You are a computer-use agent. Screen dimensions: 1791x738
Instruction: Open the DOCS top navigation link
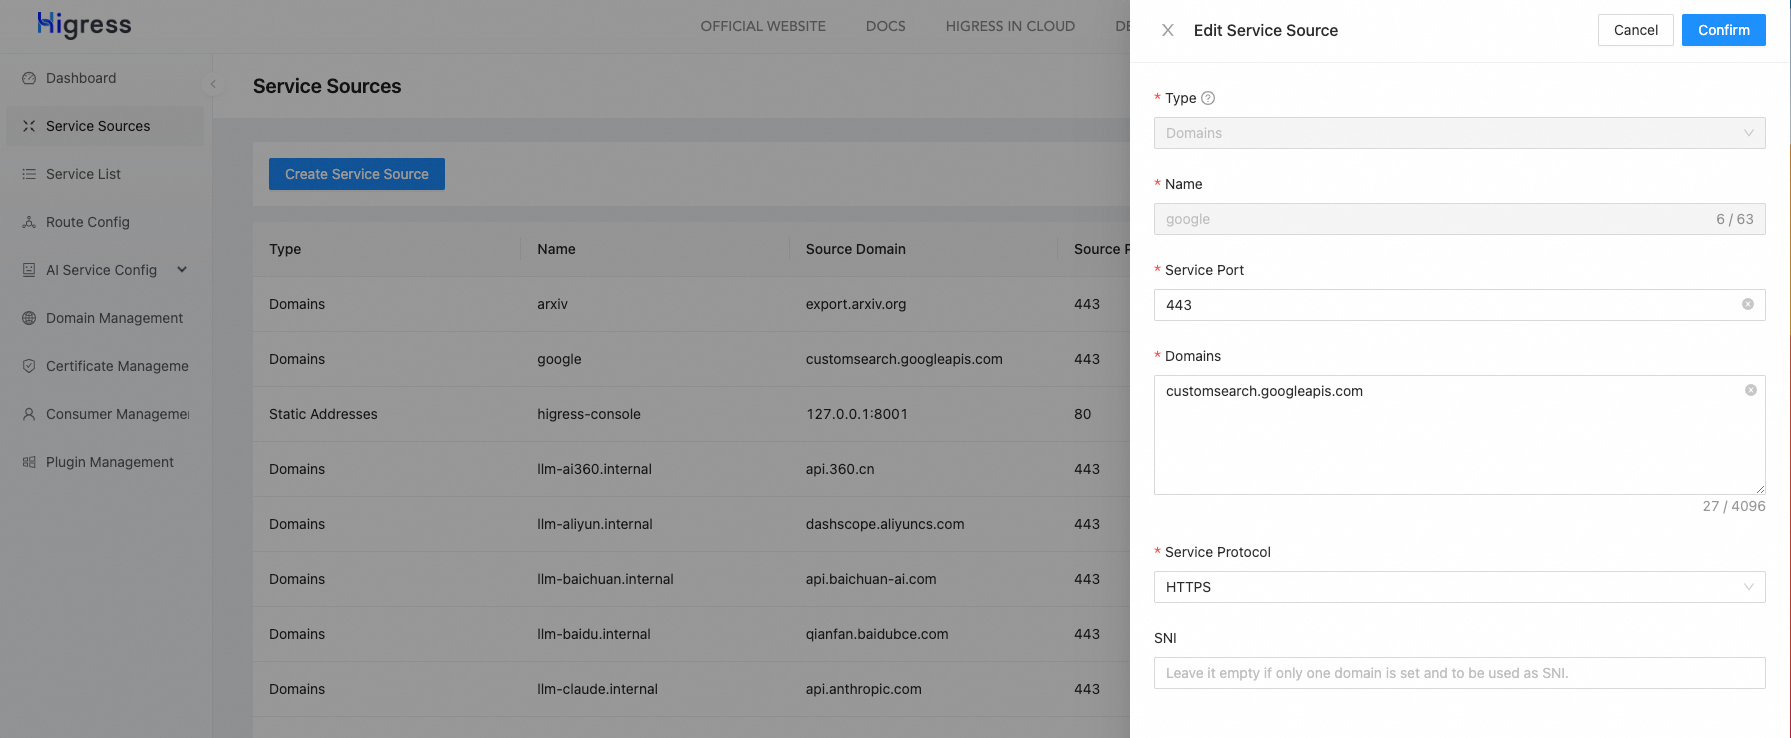[885, 26]
